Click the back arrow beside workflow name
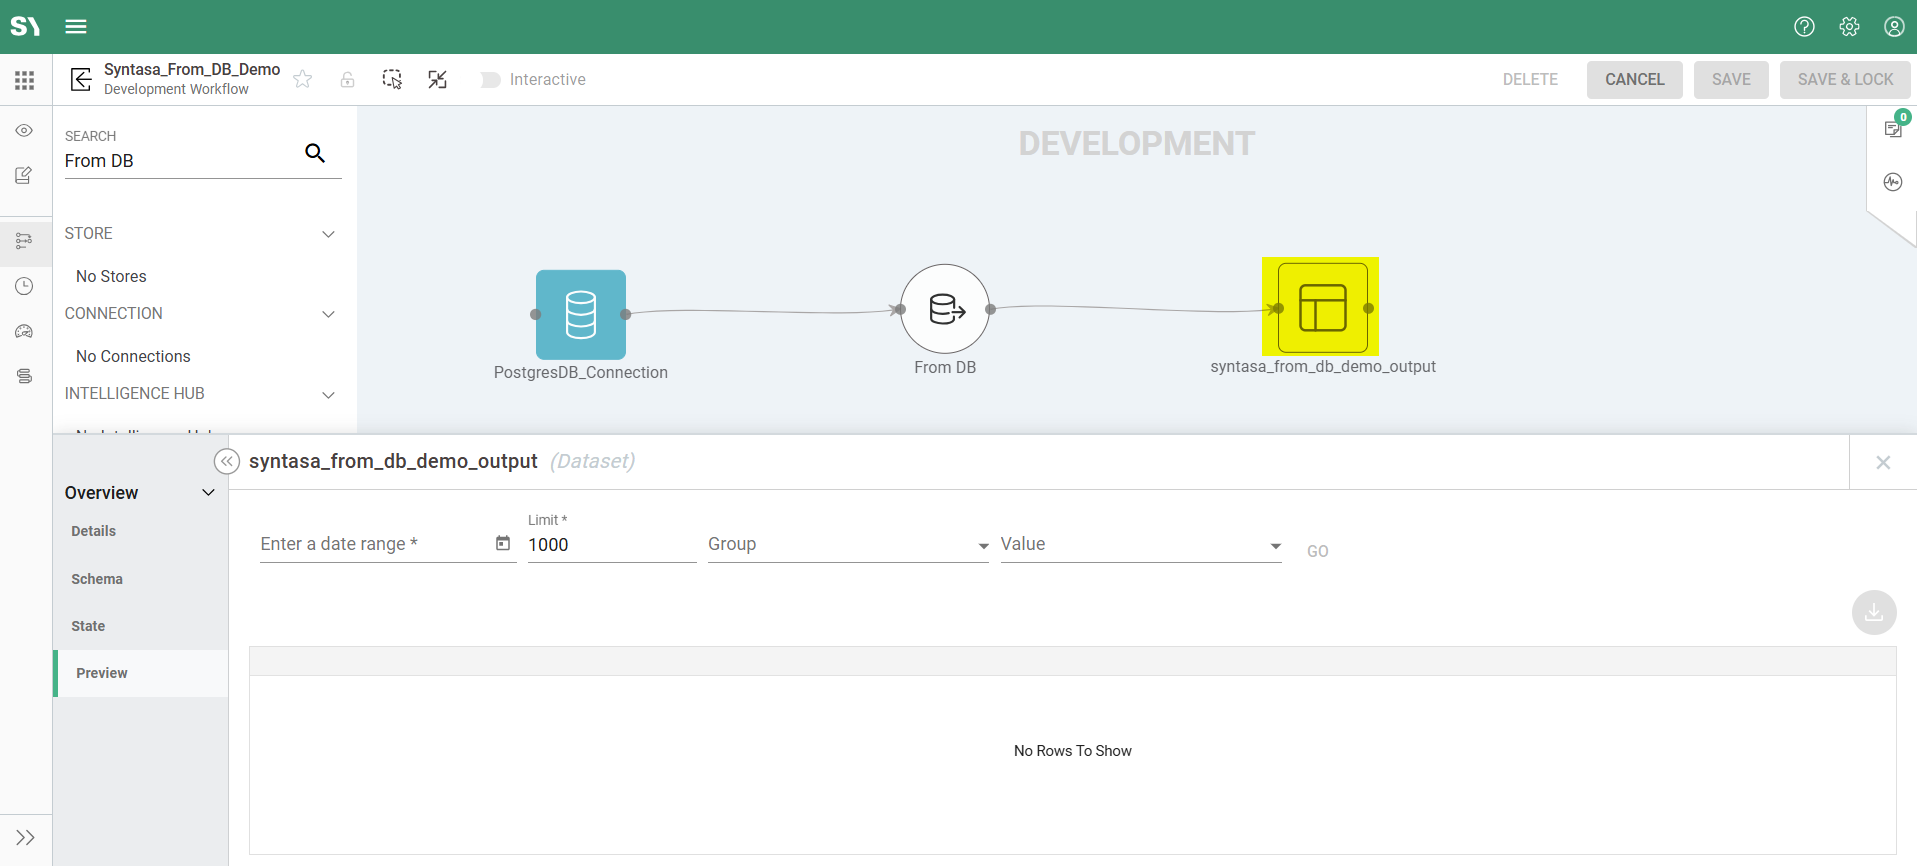Image resolution: width=1917 pixels, height=866 pixels. coord(82,79)
